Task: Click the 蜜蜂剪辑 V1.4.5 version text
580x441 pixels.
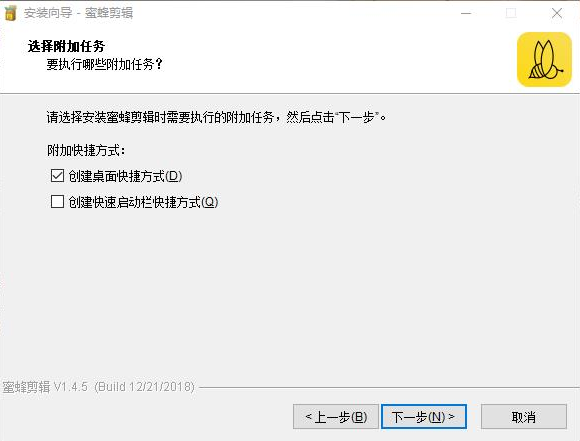Action: point(45,387)
